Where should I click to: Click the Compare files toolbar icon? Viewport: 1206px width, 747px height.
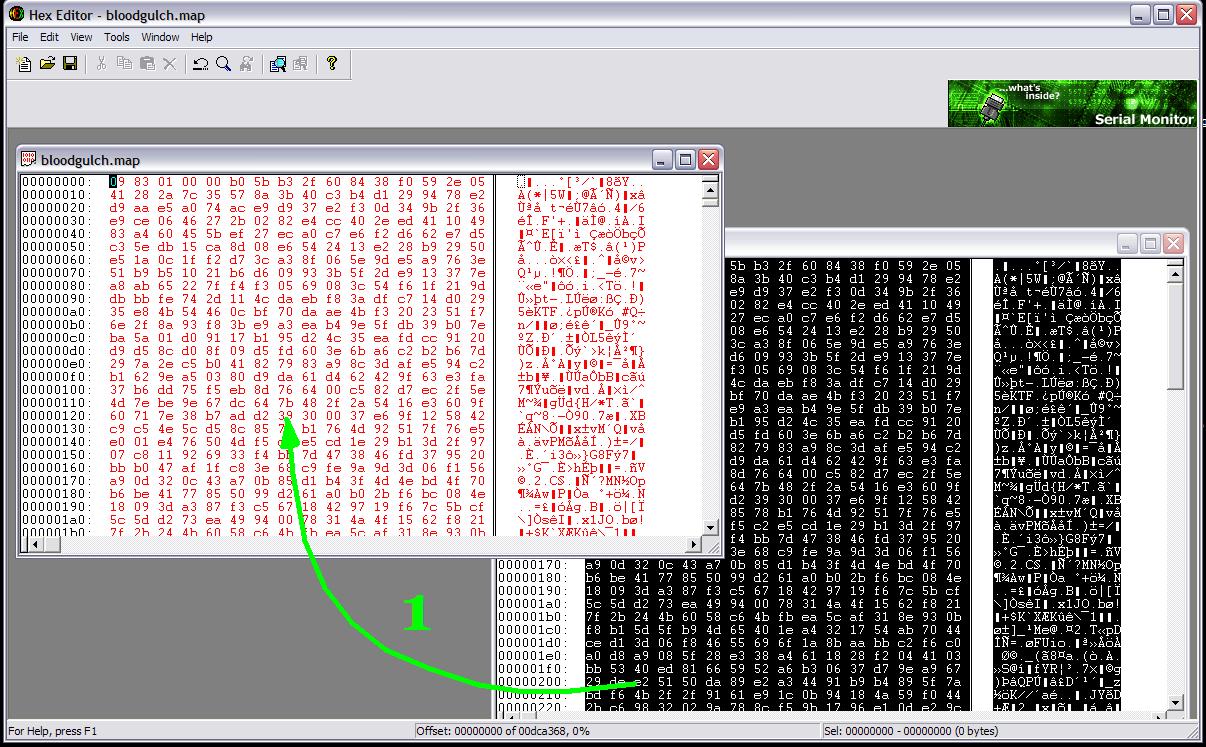click(x=277, y=64)
